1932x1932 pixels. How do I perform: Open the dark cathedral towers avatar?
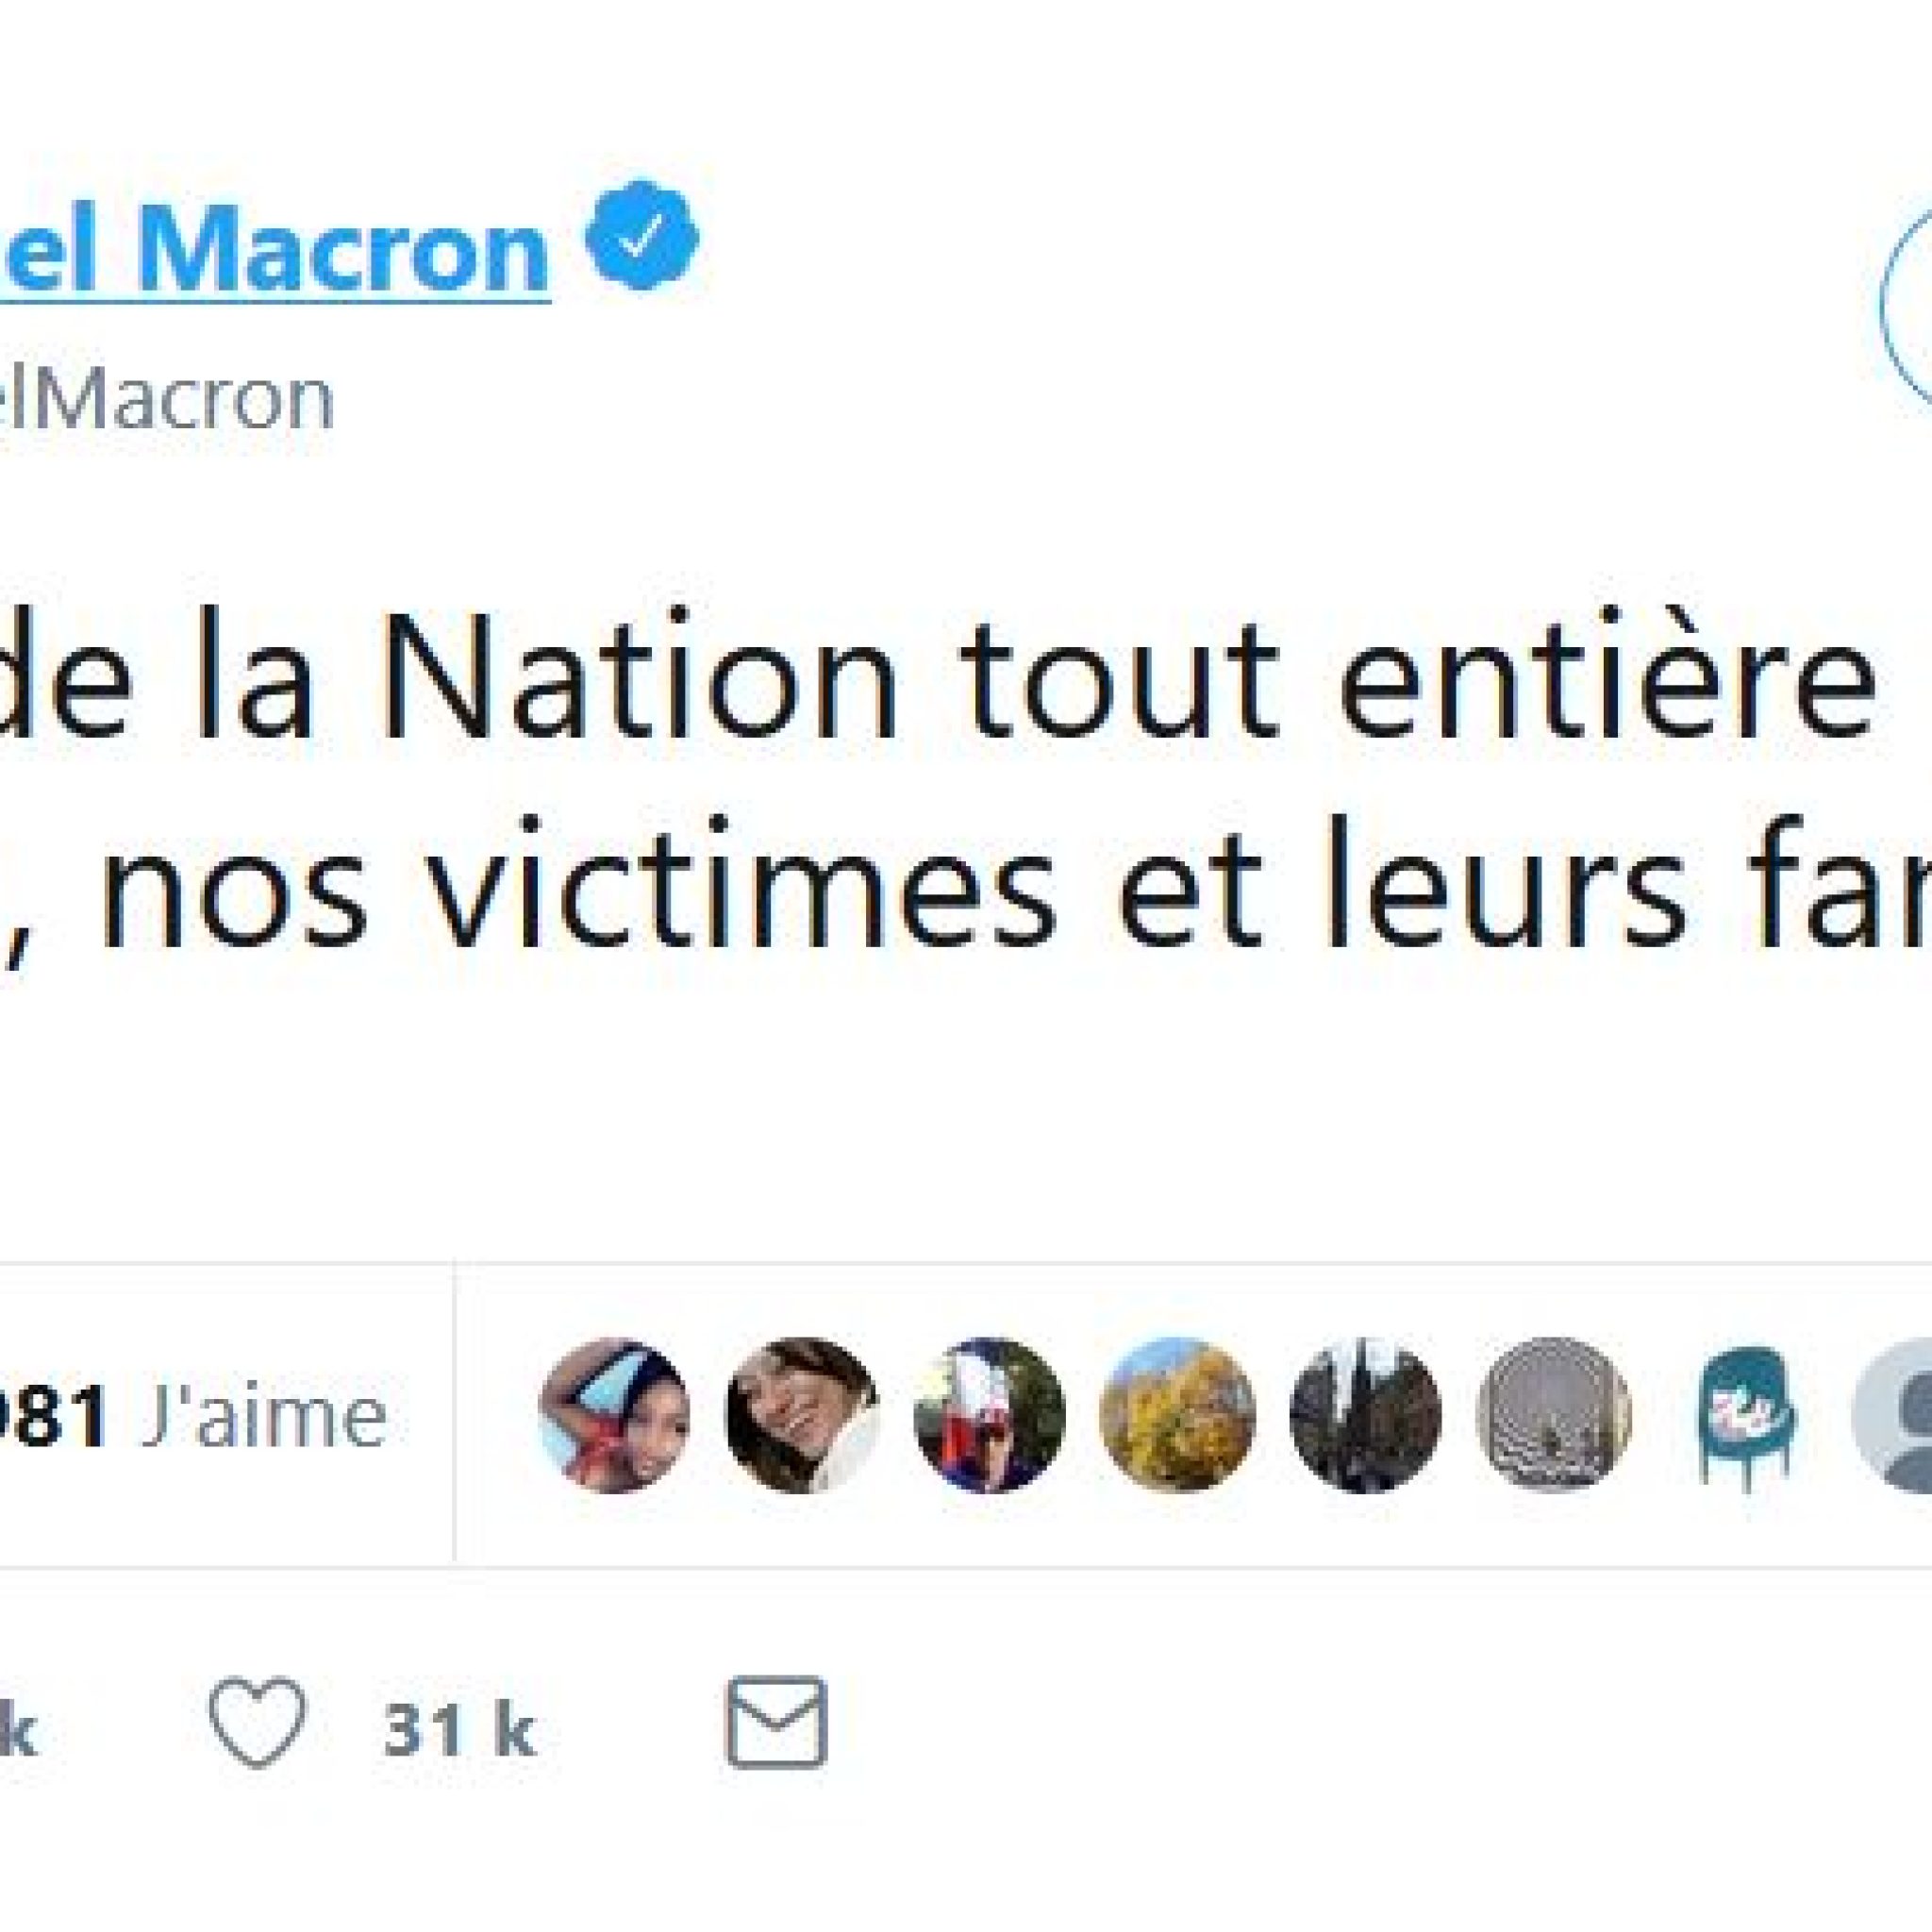1365,1415
